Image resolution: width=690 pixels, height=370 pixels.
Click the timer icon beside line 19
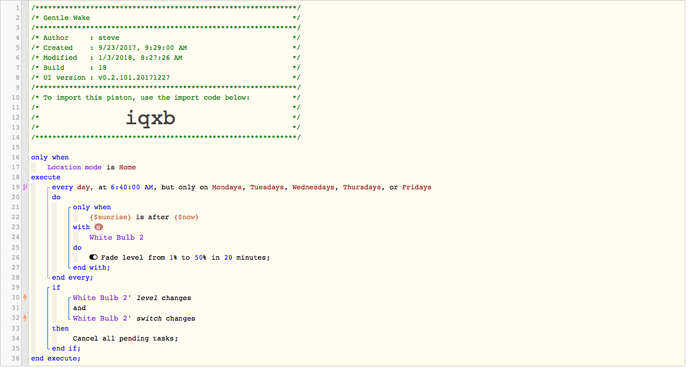pos(25,187)
